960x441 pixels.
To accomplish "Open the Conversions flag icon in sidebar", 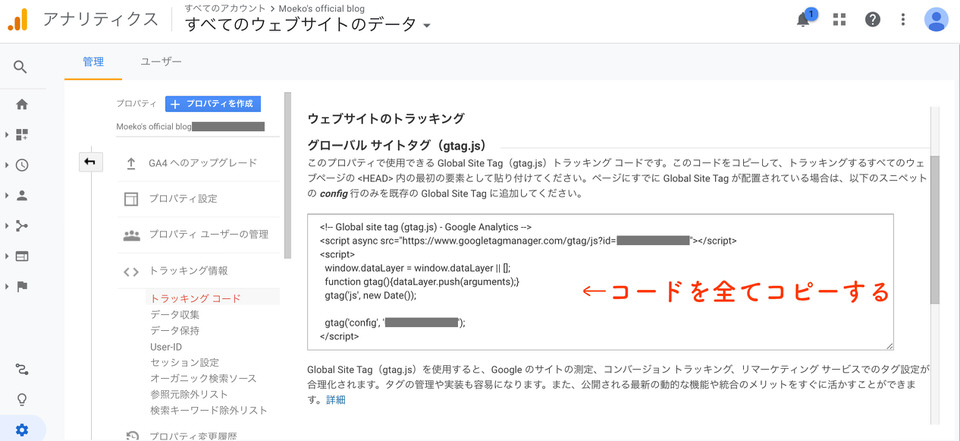I will (x=22, y=287).
